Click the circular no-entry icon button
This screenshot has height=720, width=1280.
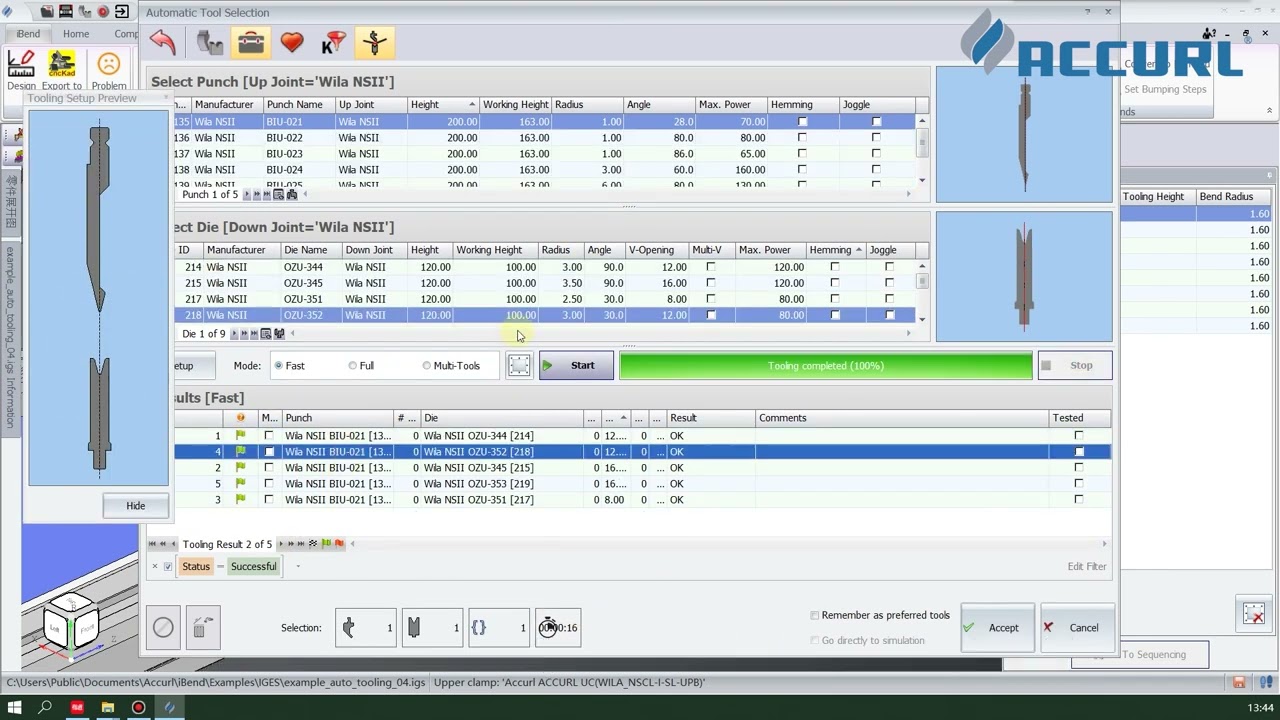163,628
